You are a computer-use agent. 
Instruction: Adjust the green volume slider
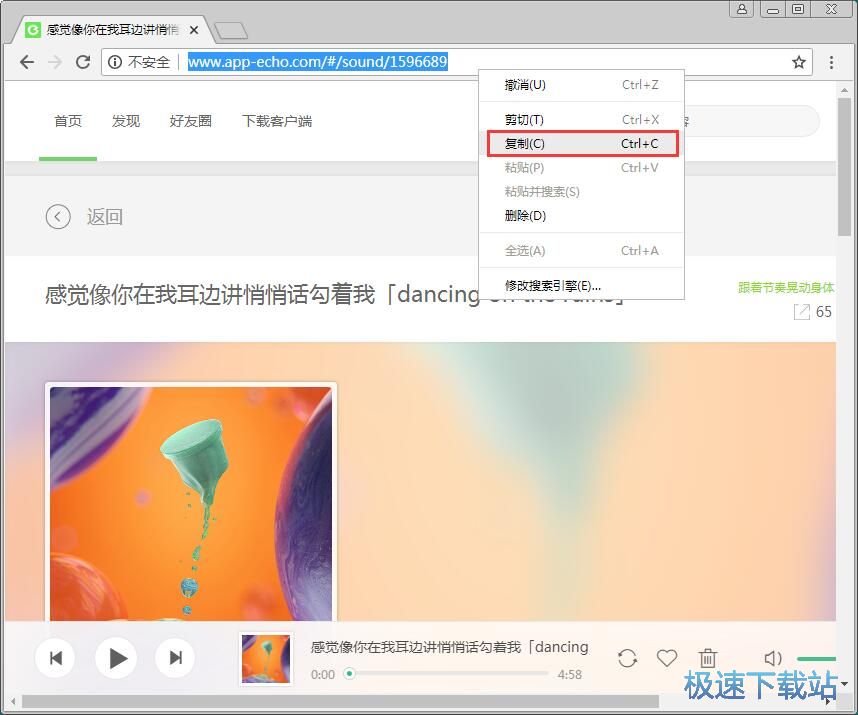(816, 659)
